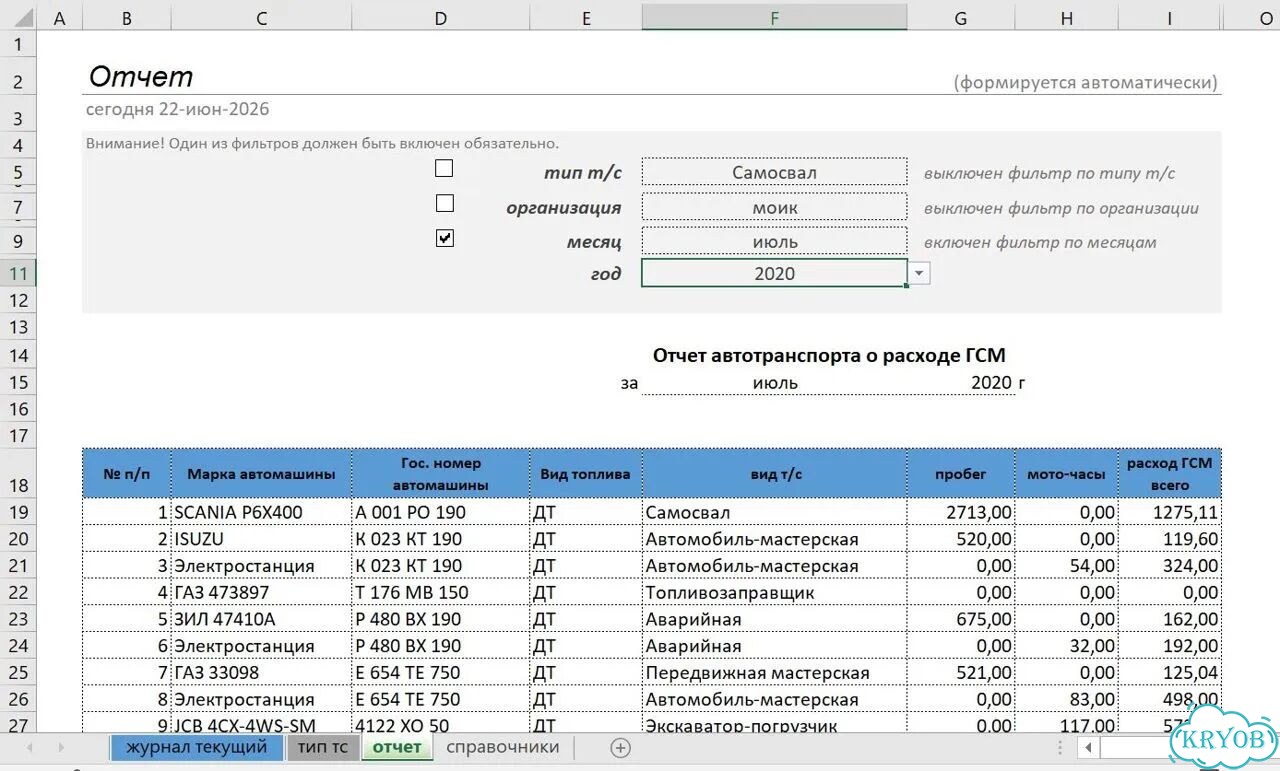Click horizontal scrollbar left arrow

pos(1088,747)
